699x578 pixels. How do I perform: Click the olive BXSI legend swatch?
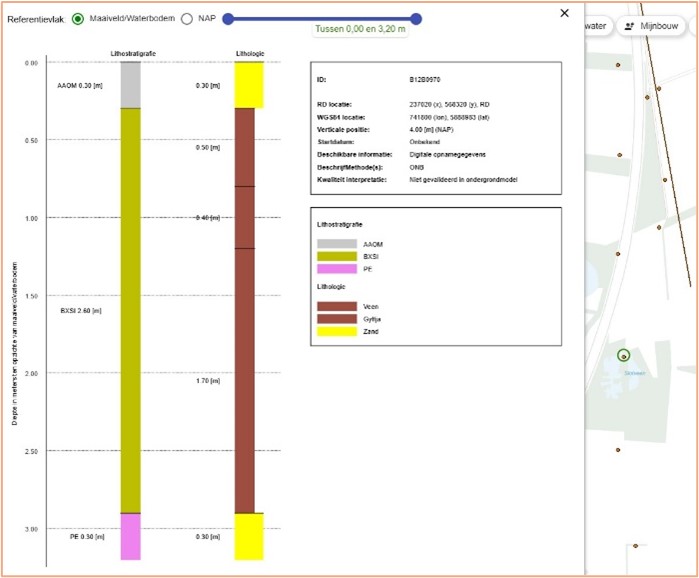tap(335, 257)
